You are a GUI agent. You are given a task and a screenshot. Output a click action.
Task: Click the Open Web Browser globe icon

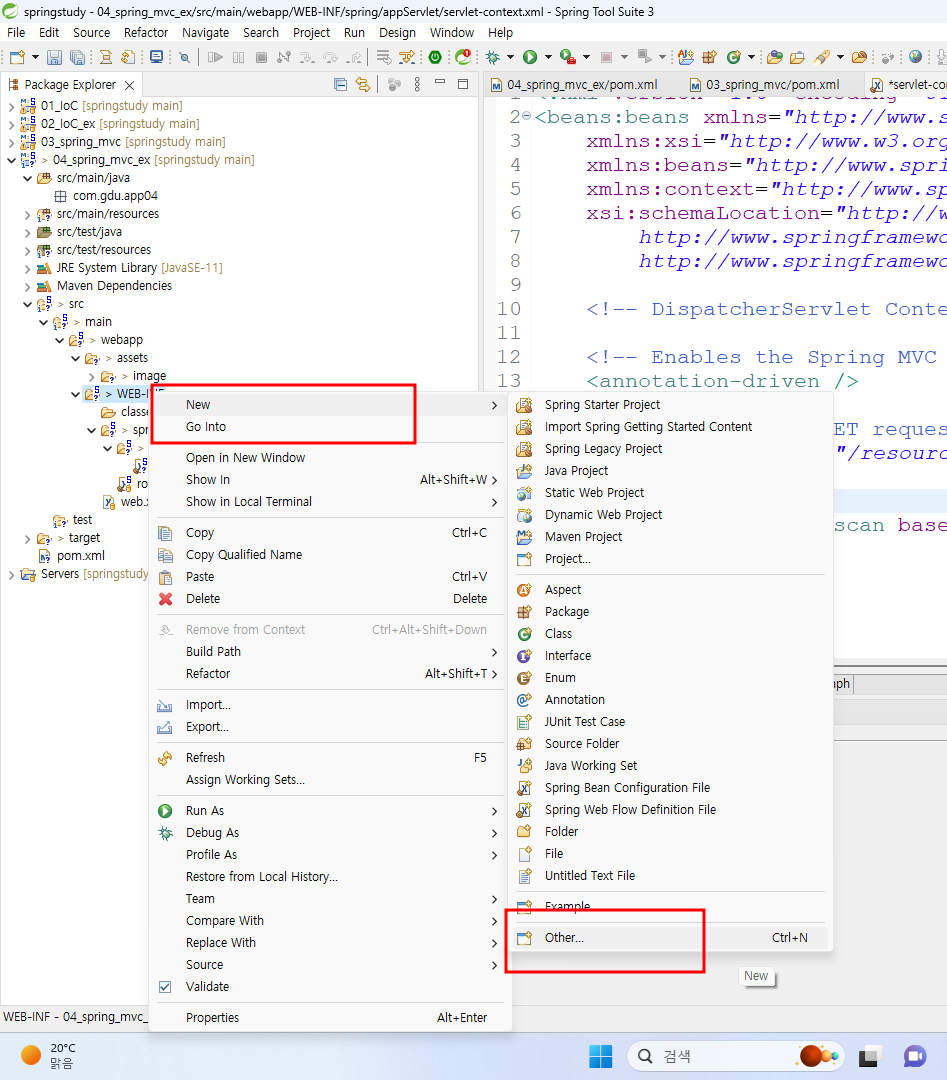tap(915, 57)
